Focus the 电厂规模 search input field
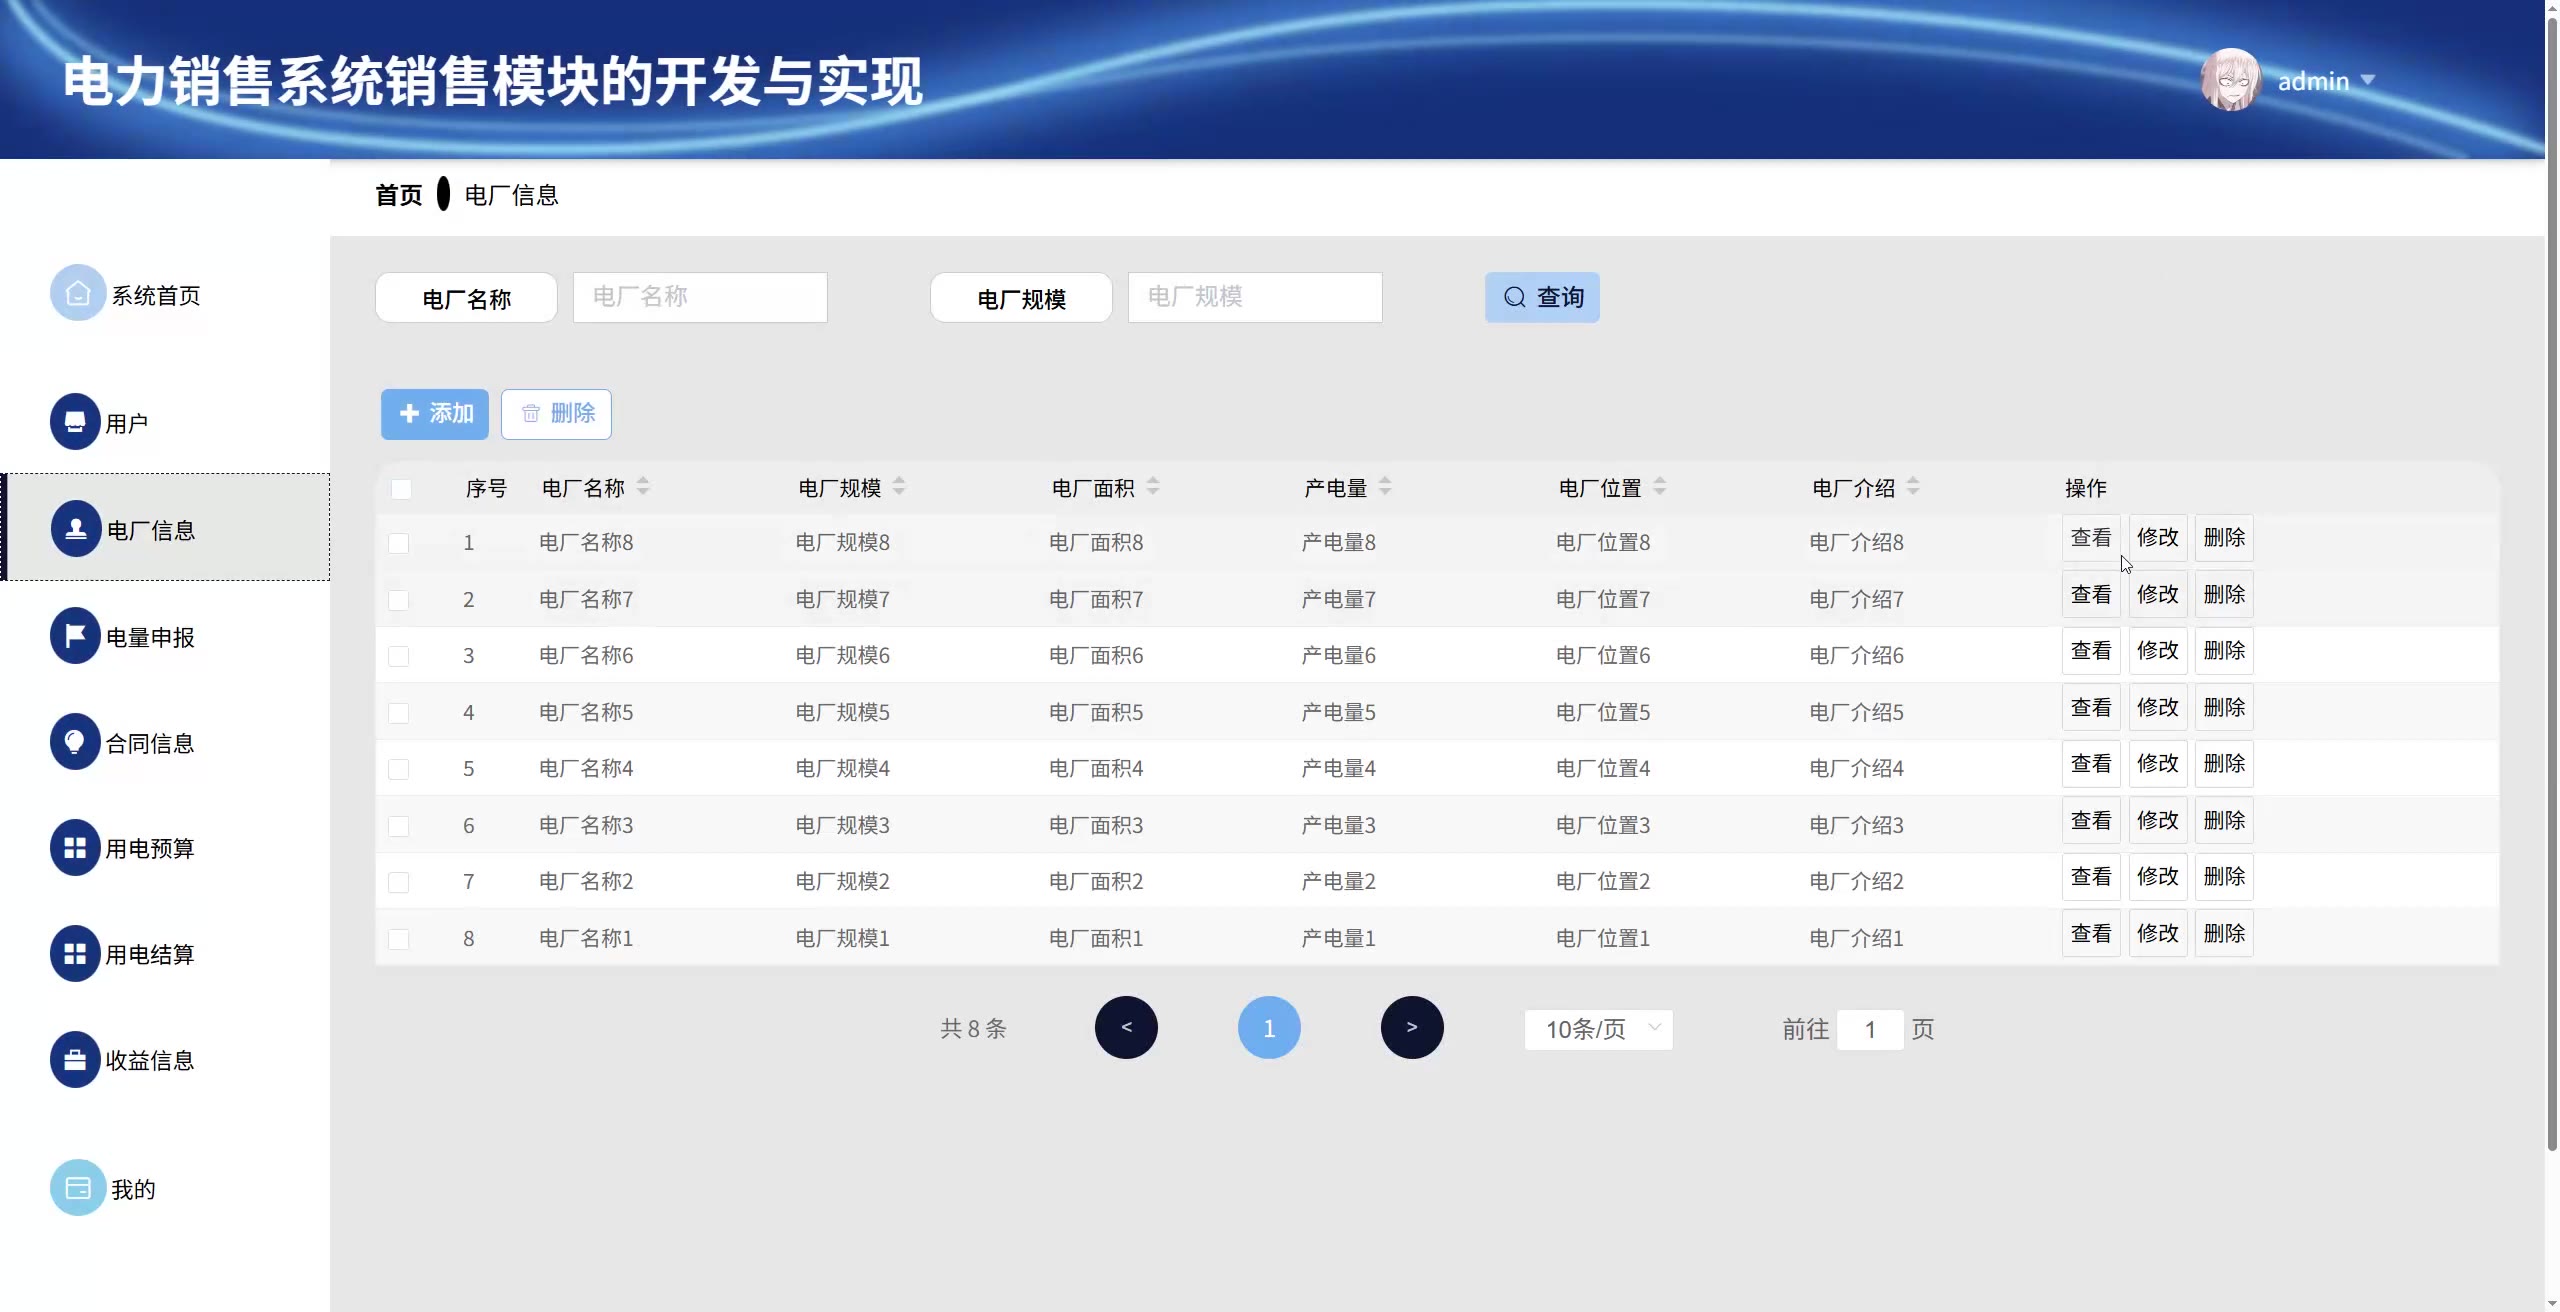 click(x=1254, y=297)
